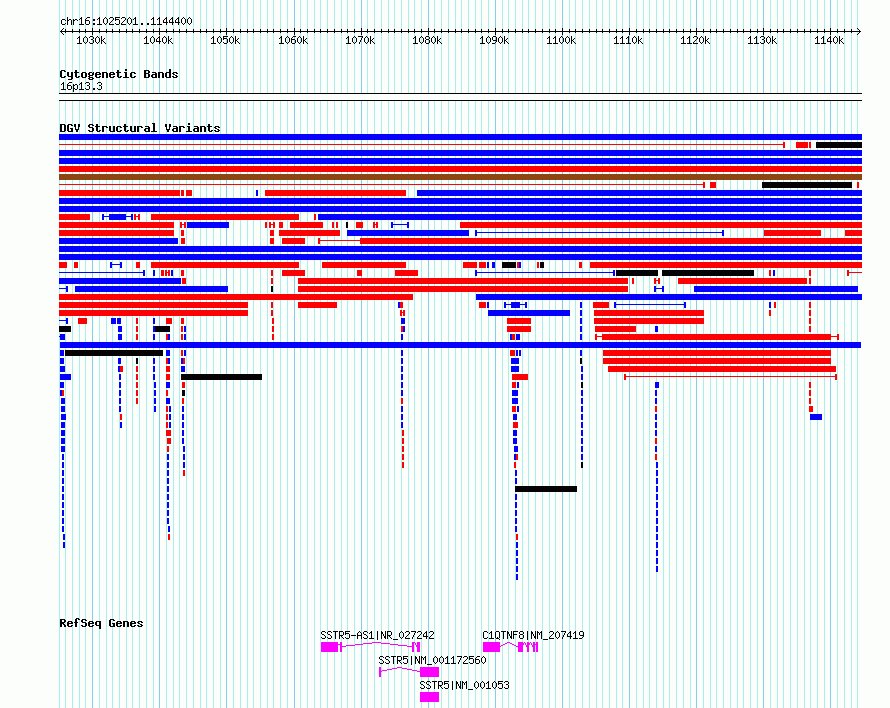Viewport: 890px width, 708px height.
Task: Click the 1140k ruler label
Action: [x=829, y=40]
